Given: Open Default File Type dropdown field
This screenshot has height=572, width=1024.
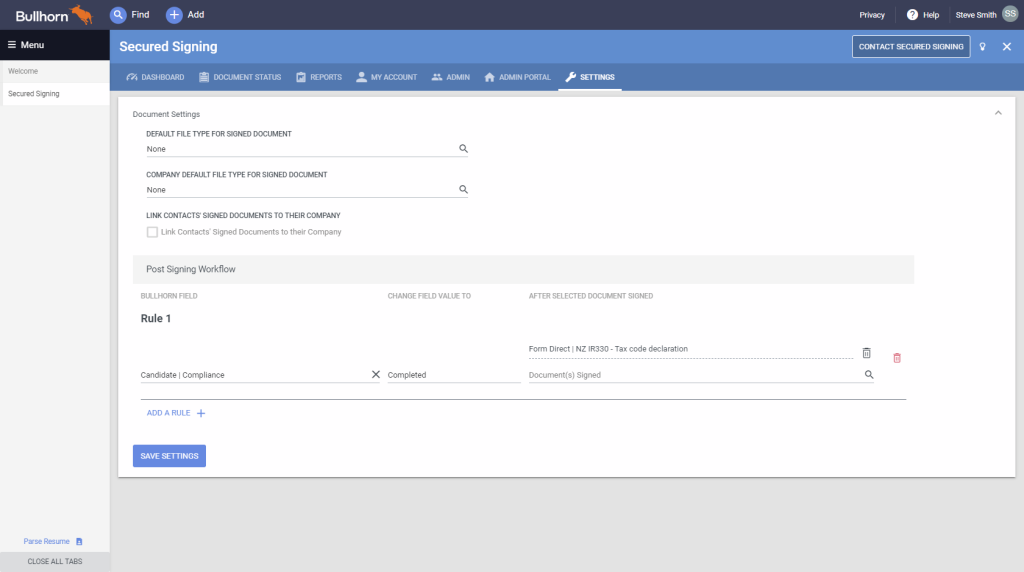Looking at the screenshot, I should click(x=307, y=149).
